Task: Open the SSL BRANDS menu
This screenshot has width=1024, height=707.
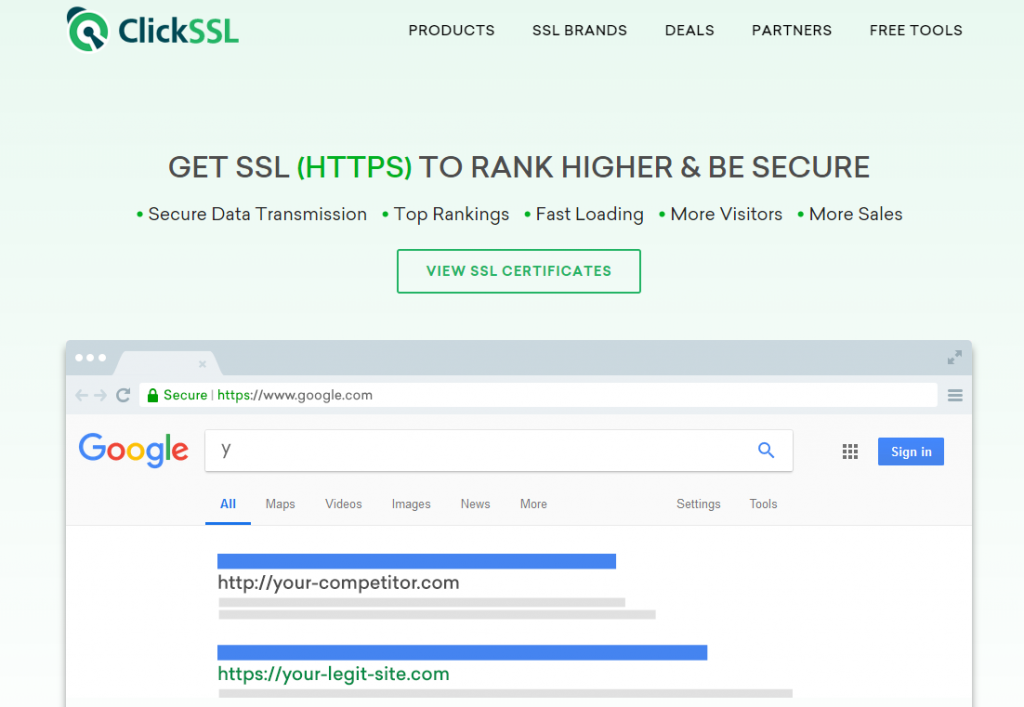Action: tap(579, 30)
